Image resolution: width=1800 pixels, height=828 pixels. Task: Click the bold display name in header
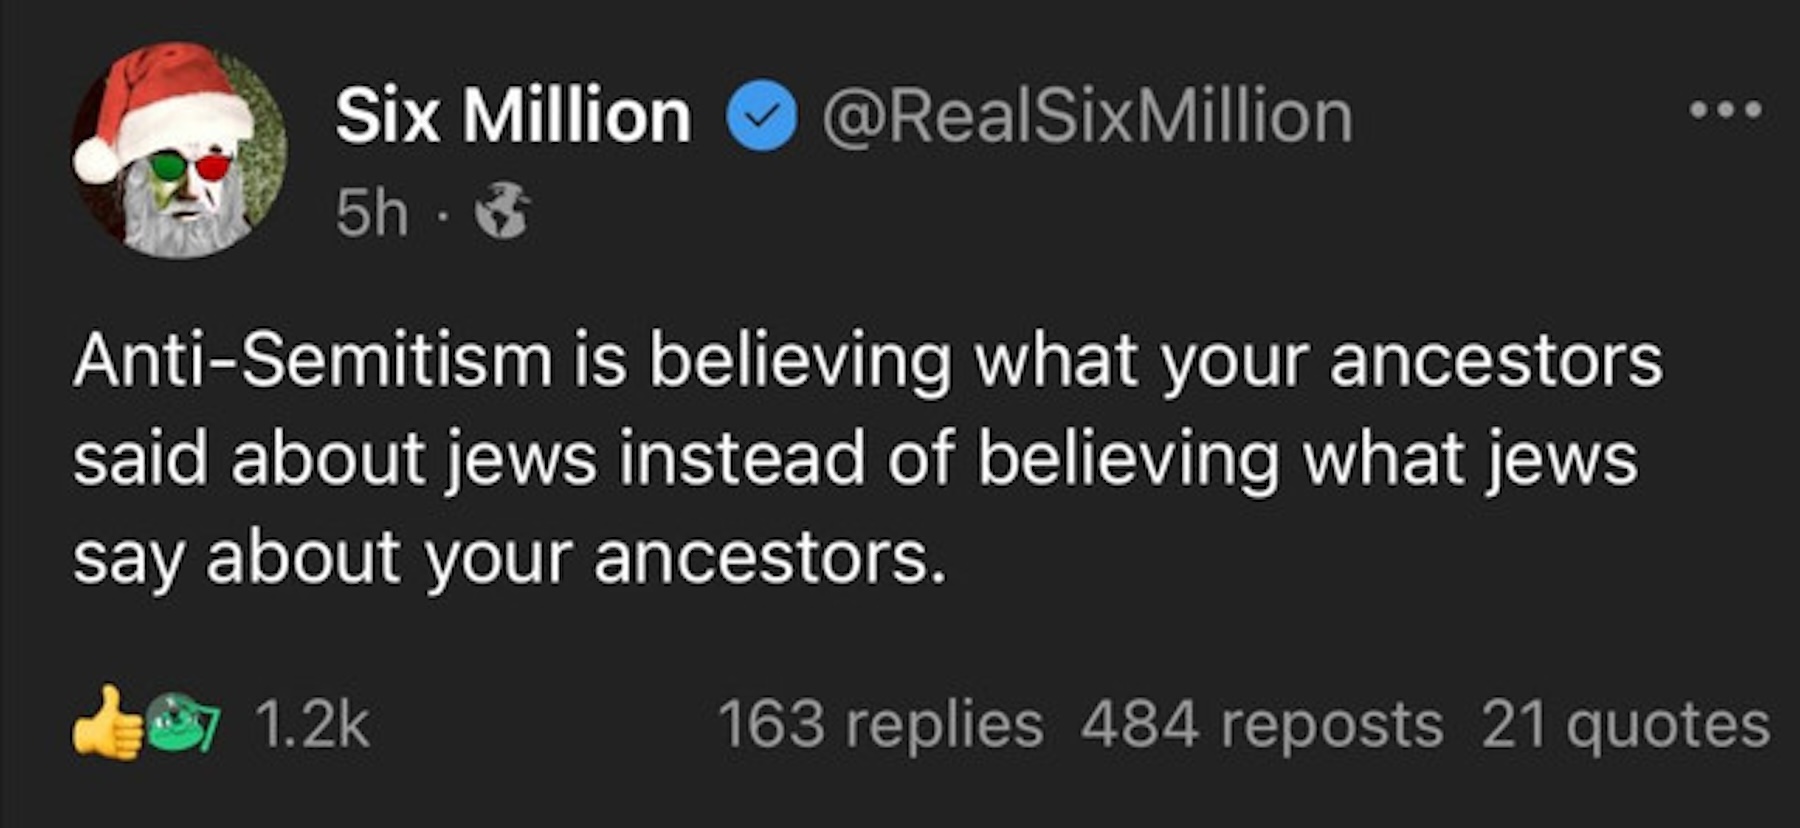(x=512, y=116)
